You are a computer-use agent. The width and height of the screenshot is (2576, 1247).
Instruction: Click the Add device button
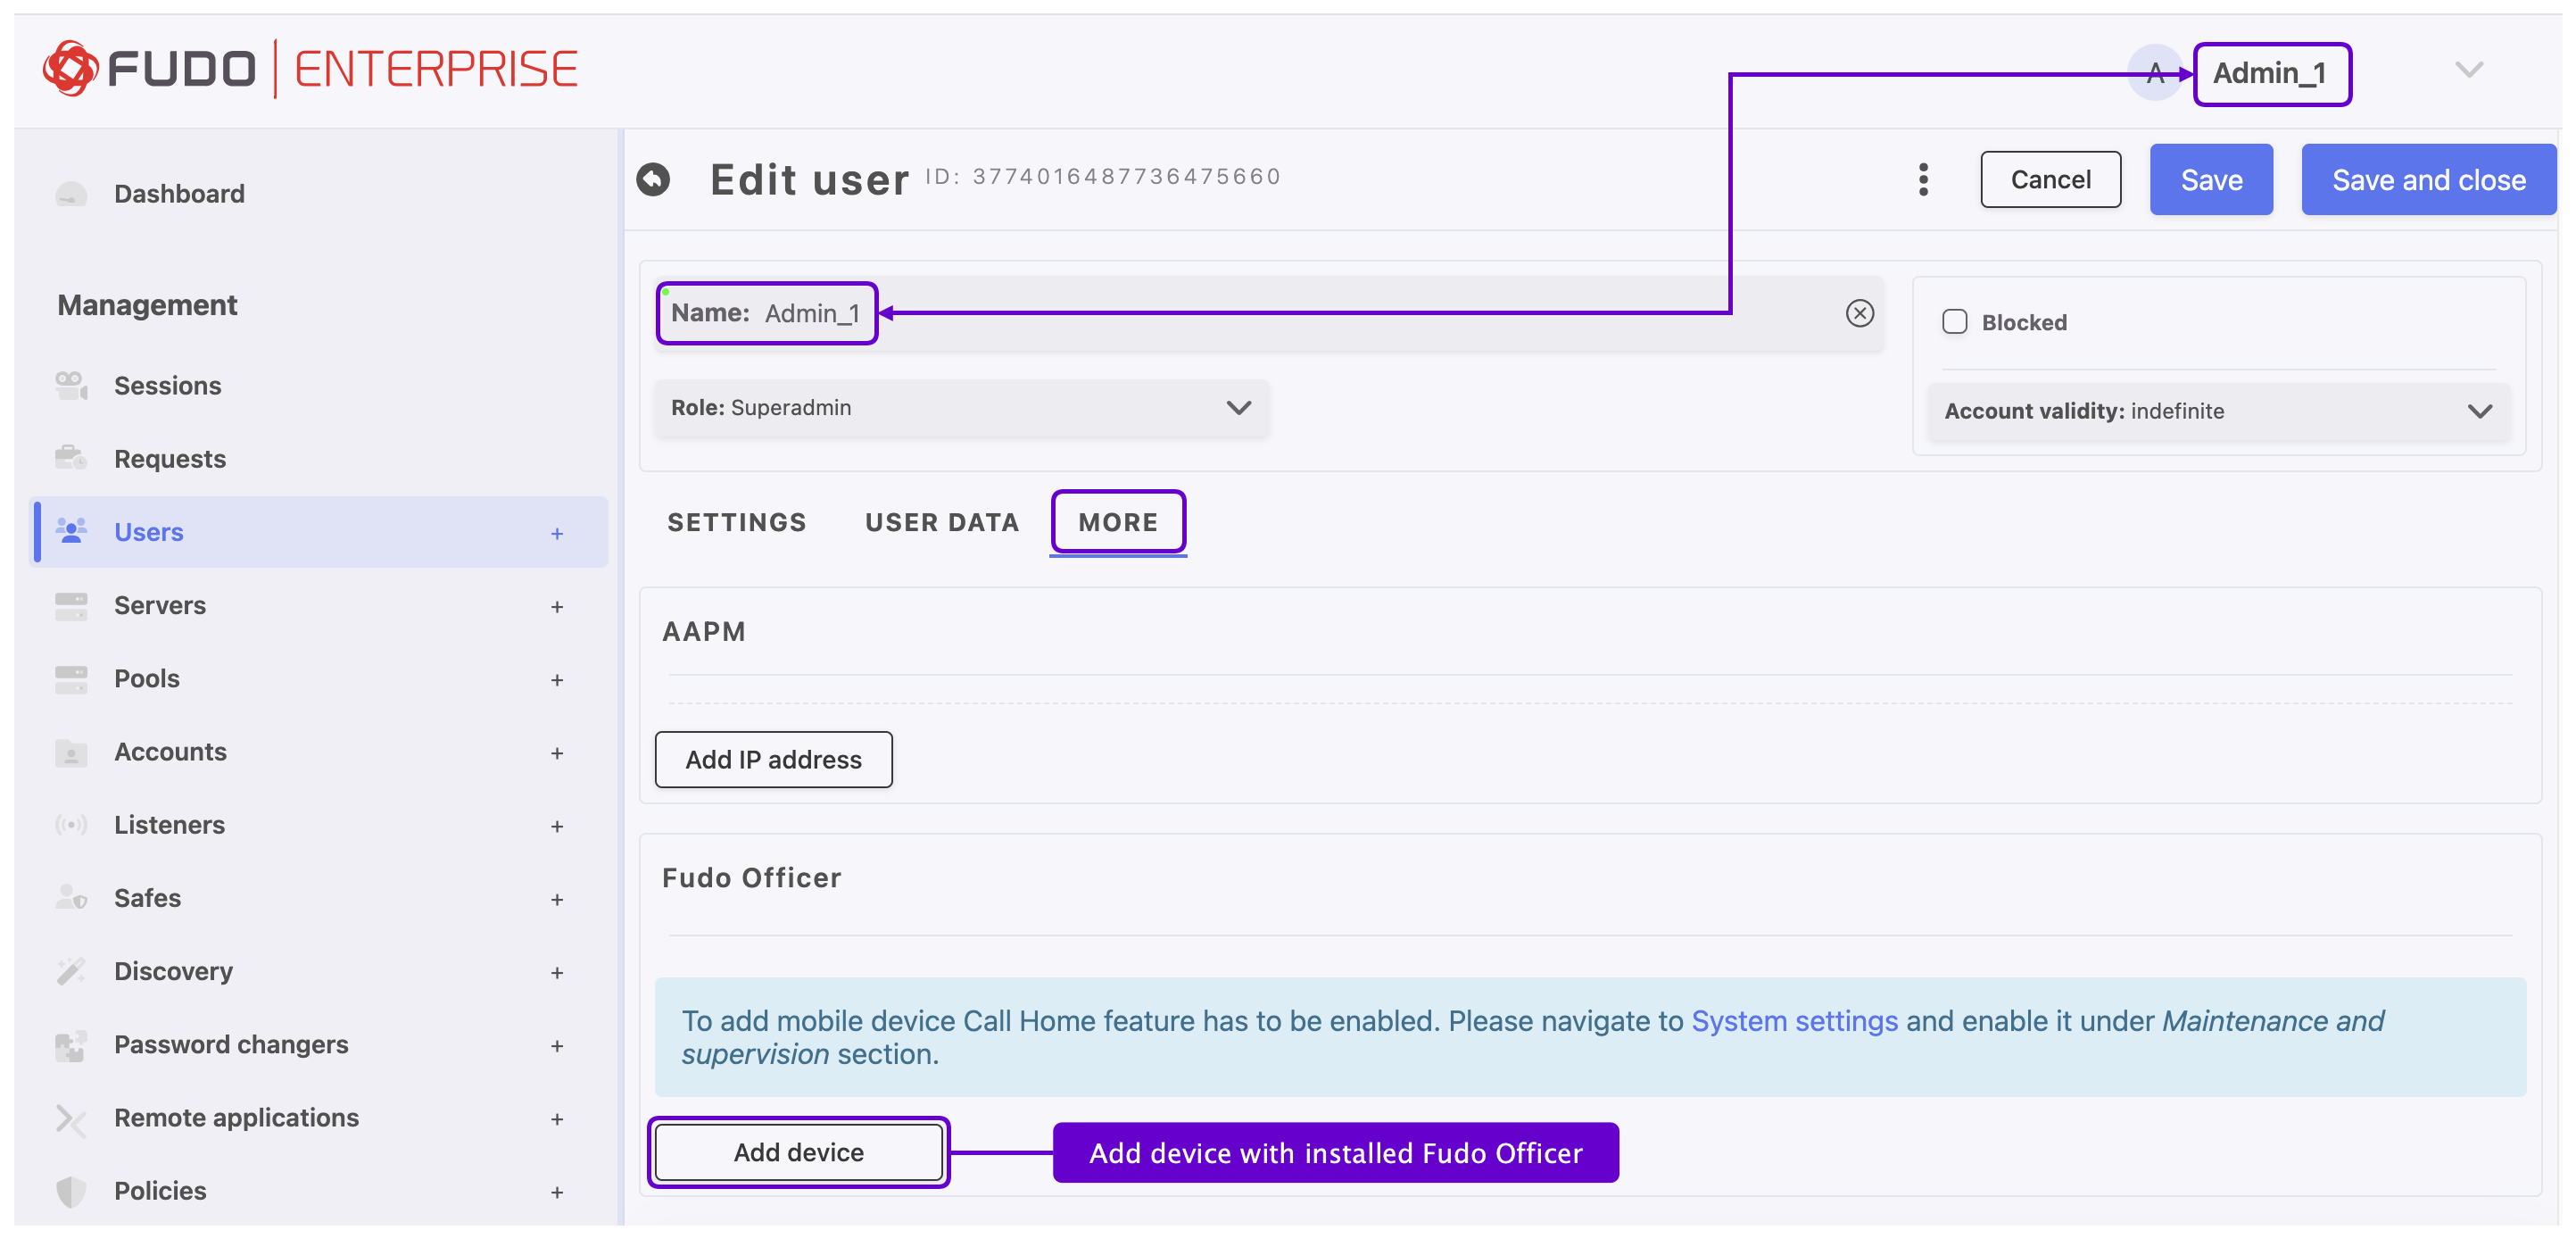(798, 1152)
